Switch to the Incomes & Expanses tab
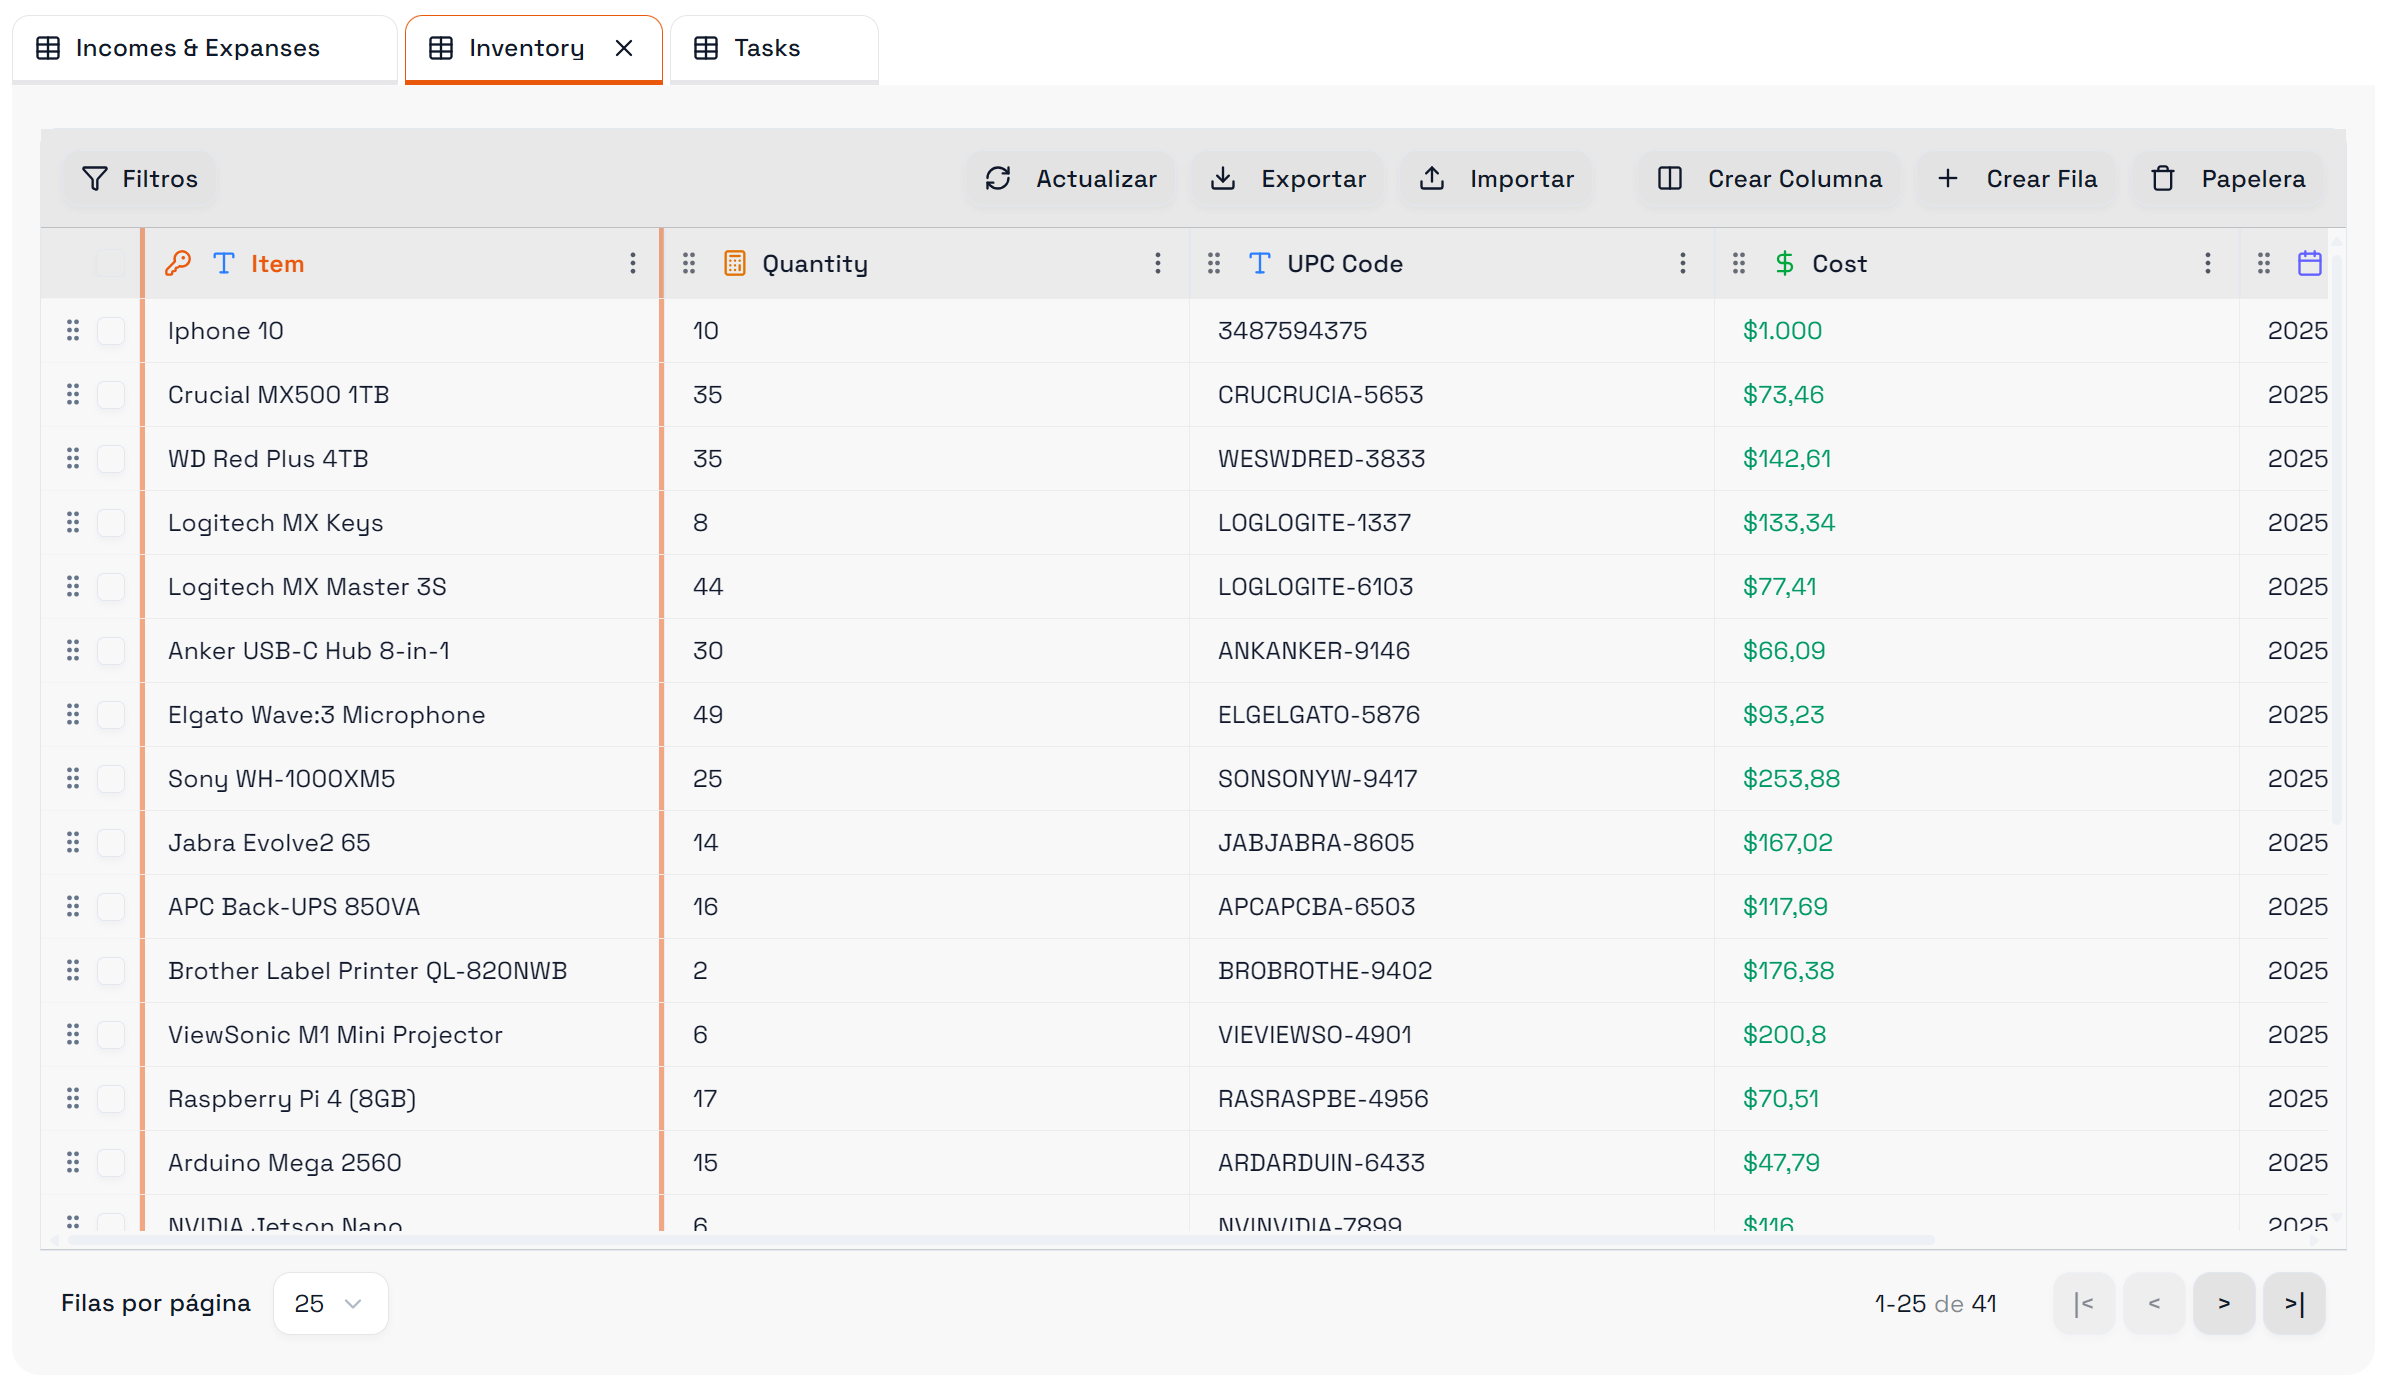 198,48
